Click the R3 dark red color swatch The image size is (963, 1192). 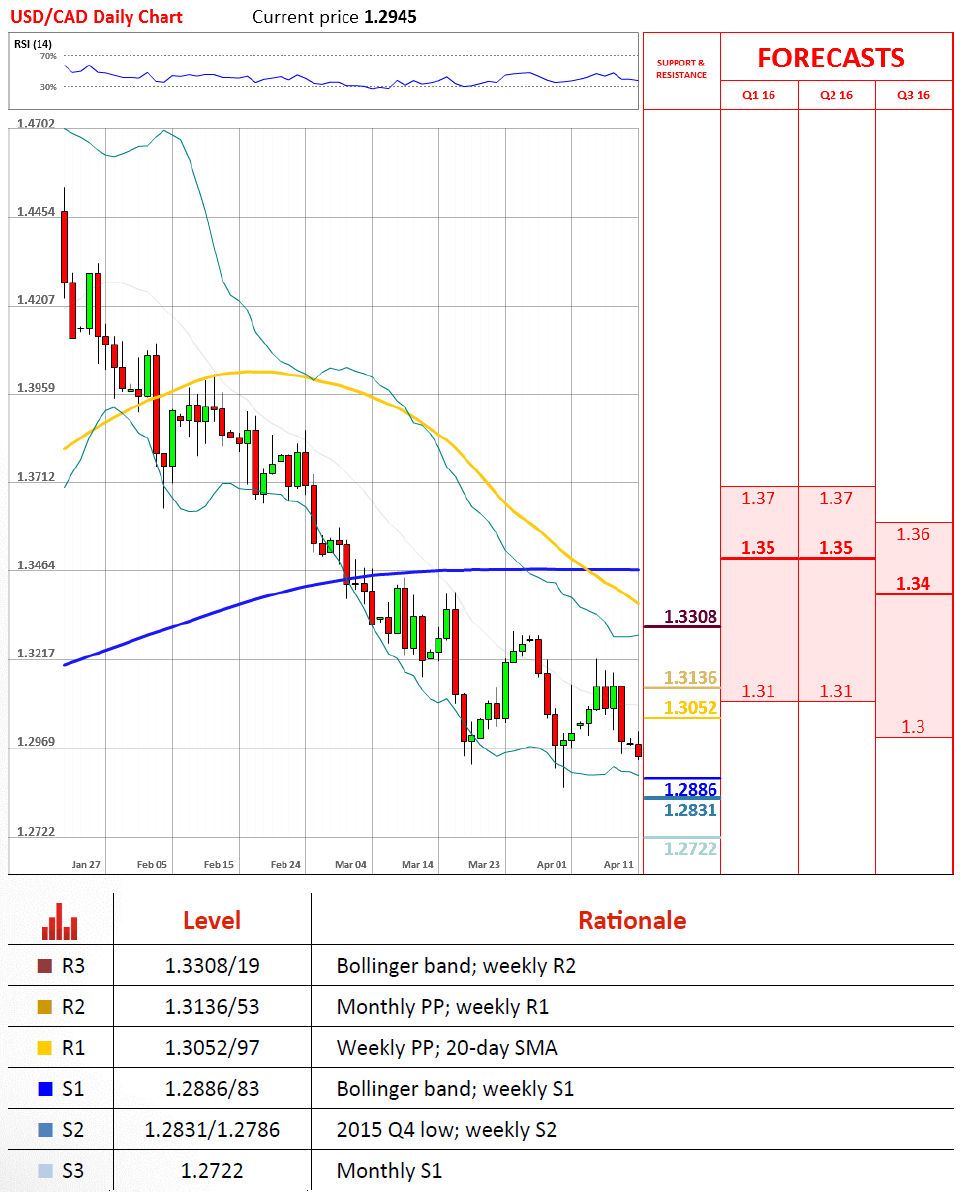click(x=45, y=966)
